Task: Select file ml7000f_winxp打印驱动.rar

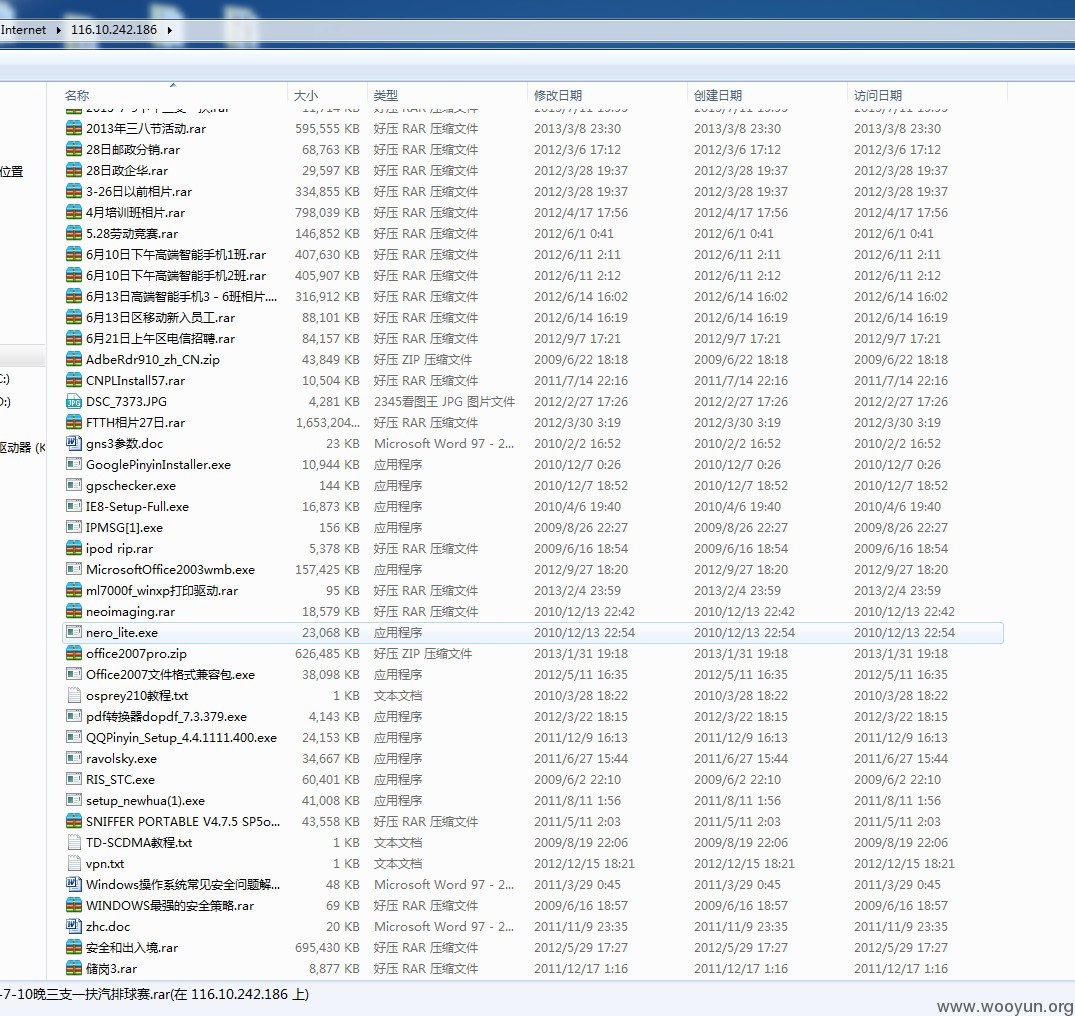Action: (x=162, y=590)
